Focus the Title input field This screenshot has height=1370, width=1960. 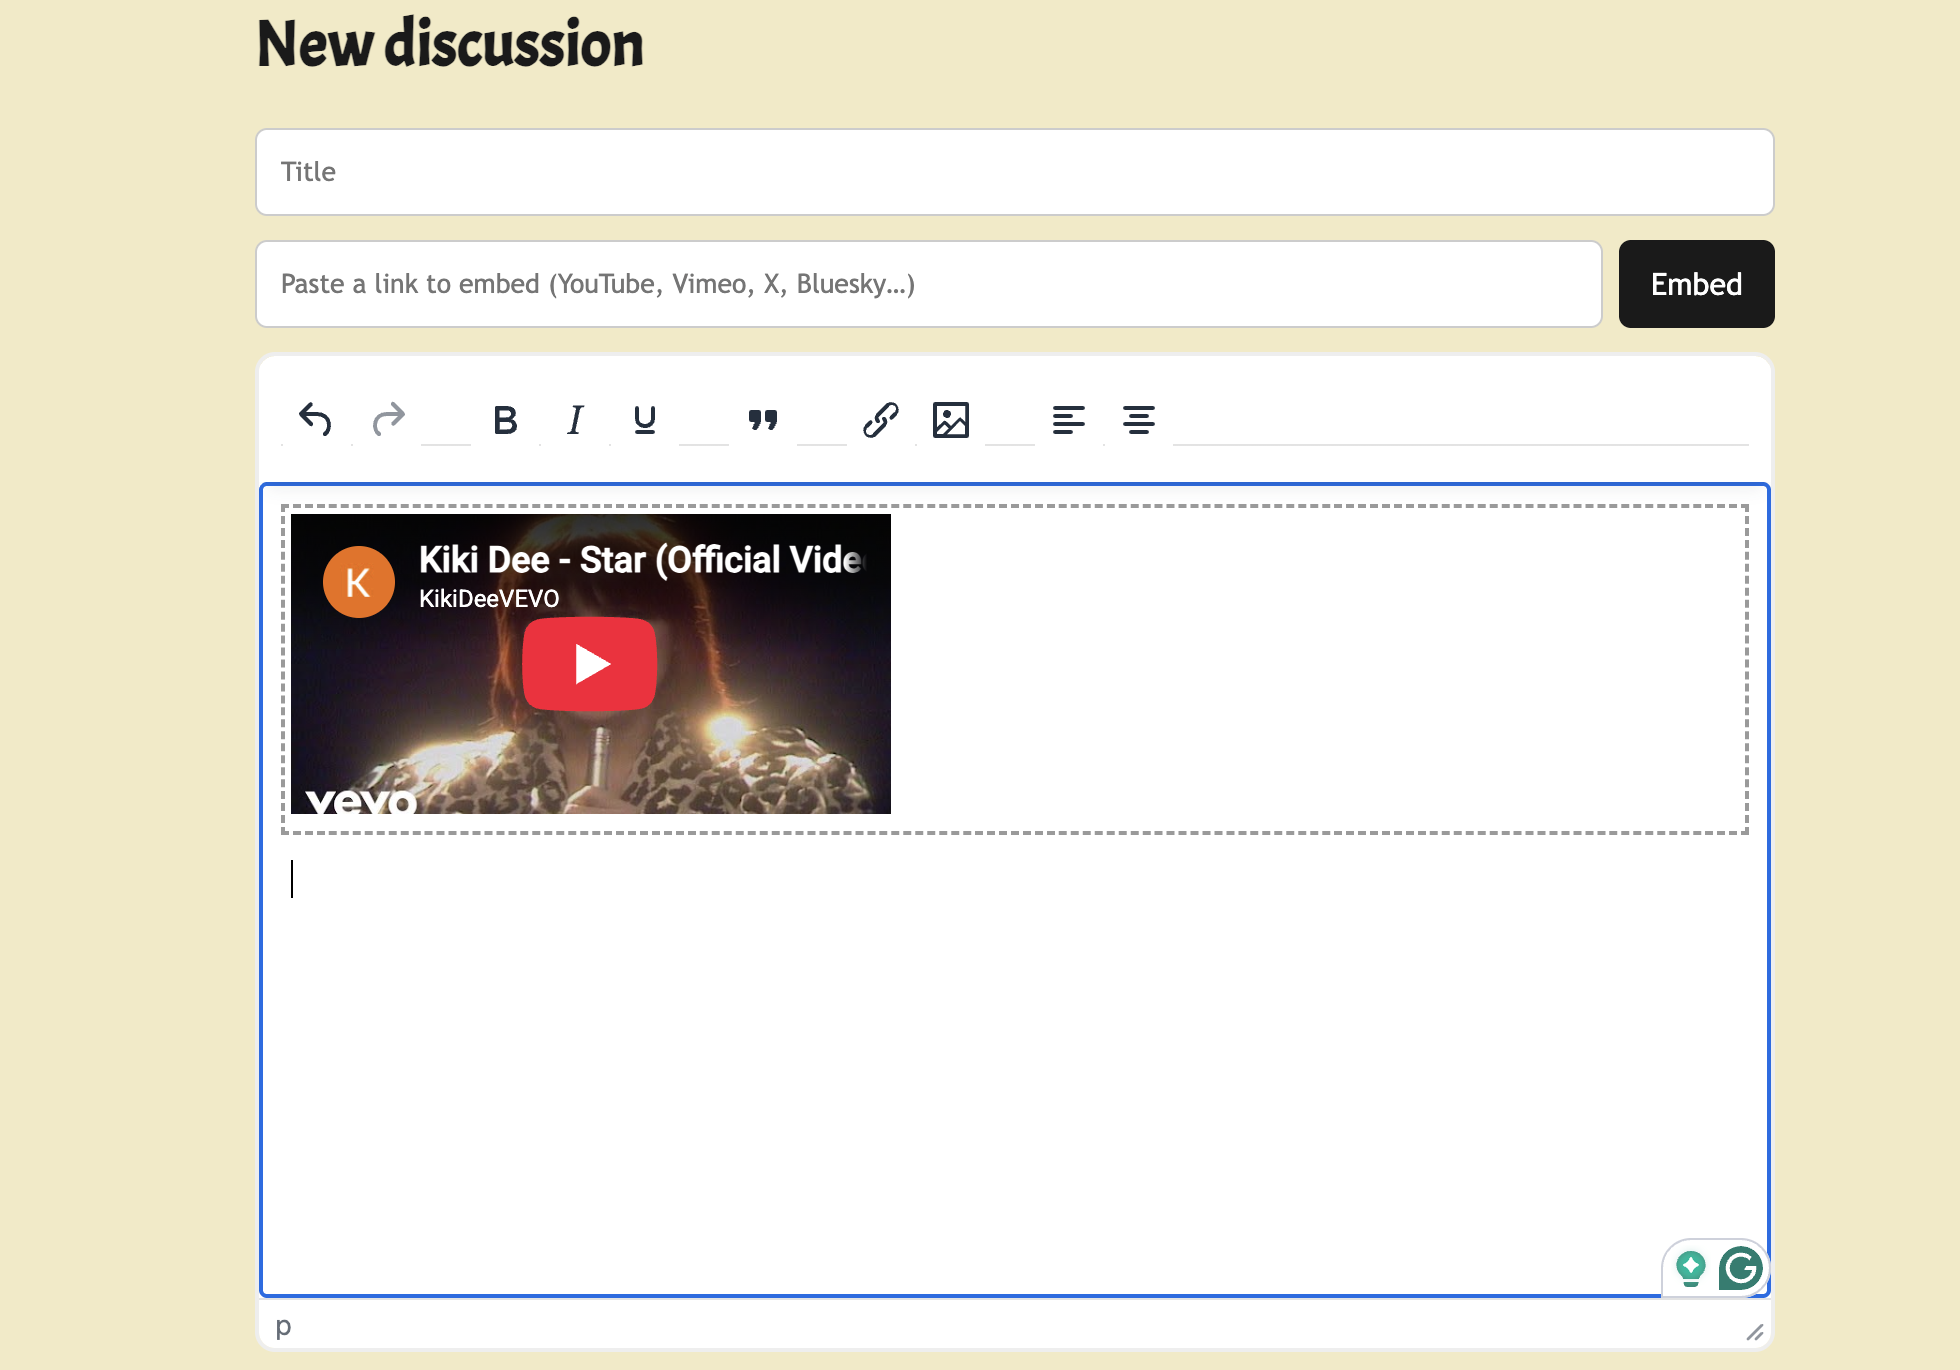click(1014, 172)
